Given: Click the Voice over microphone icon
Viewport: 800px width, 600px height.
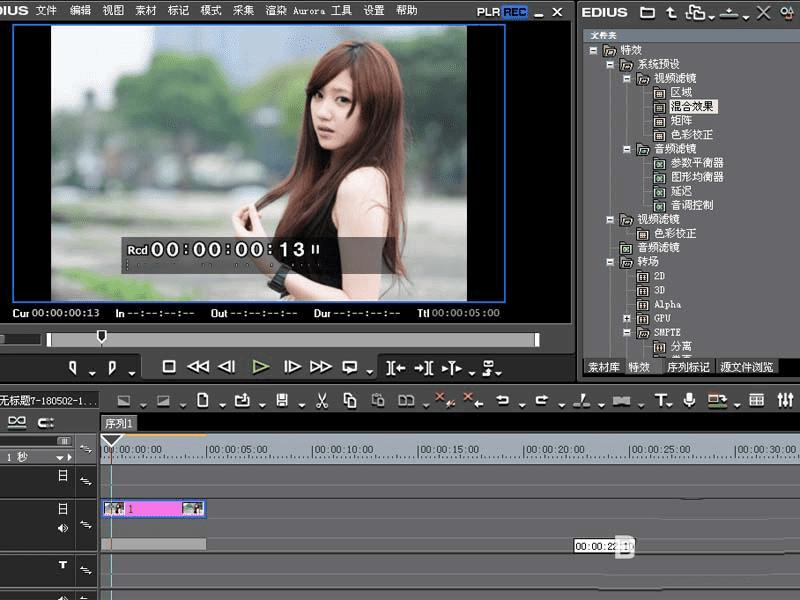Looking at the screenshot, I should coord(689,401).
